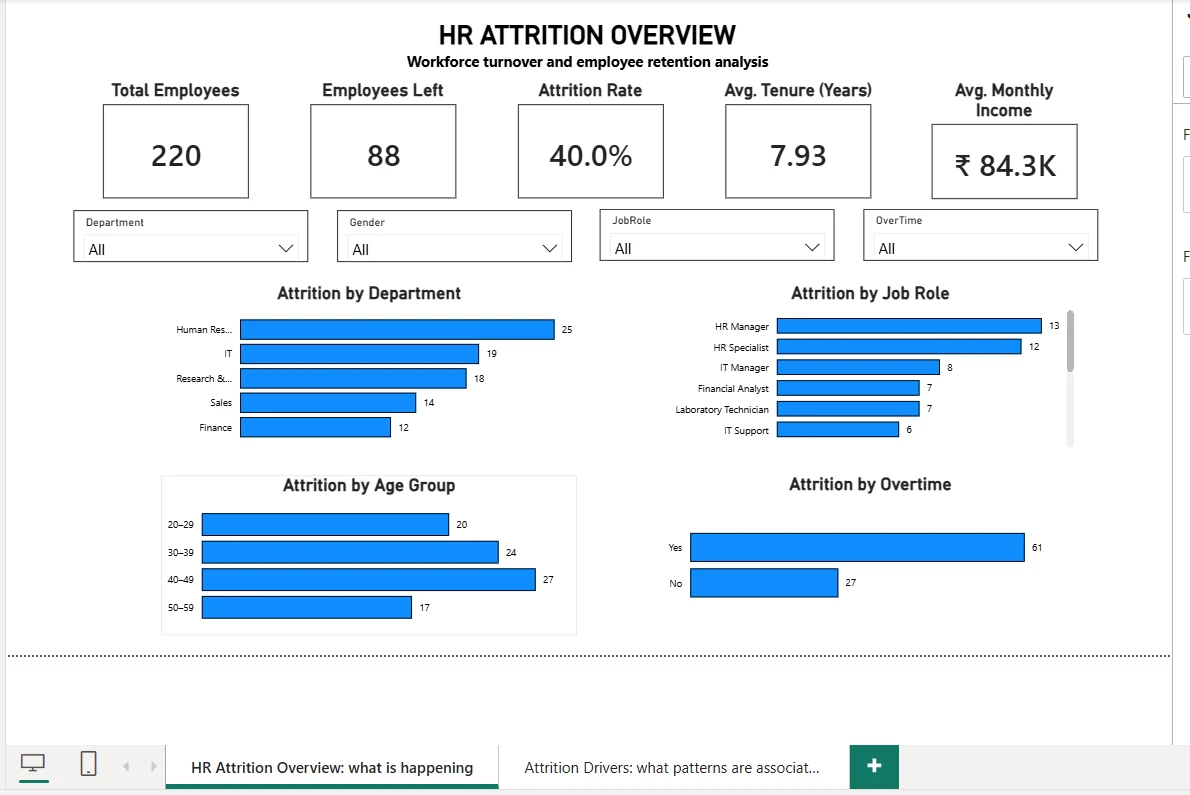
Task: Click the IT Manager job role bar
Action: (858, 367)
